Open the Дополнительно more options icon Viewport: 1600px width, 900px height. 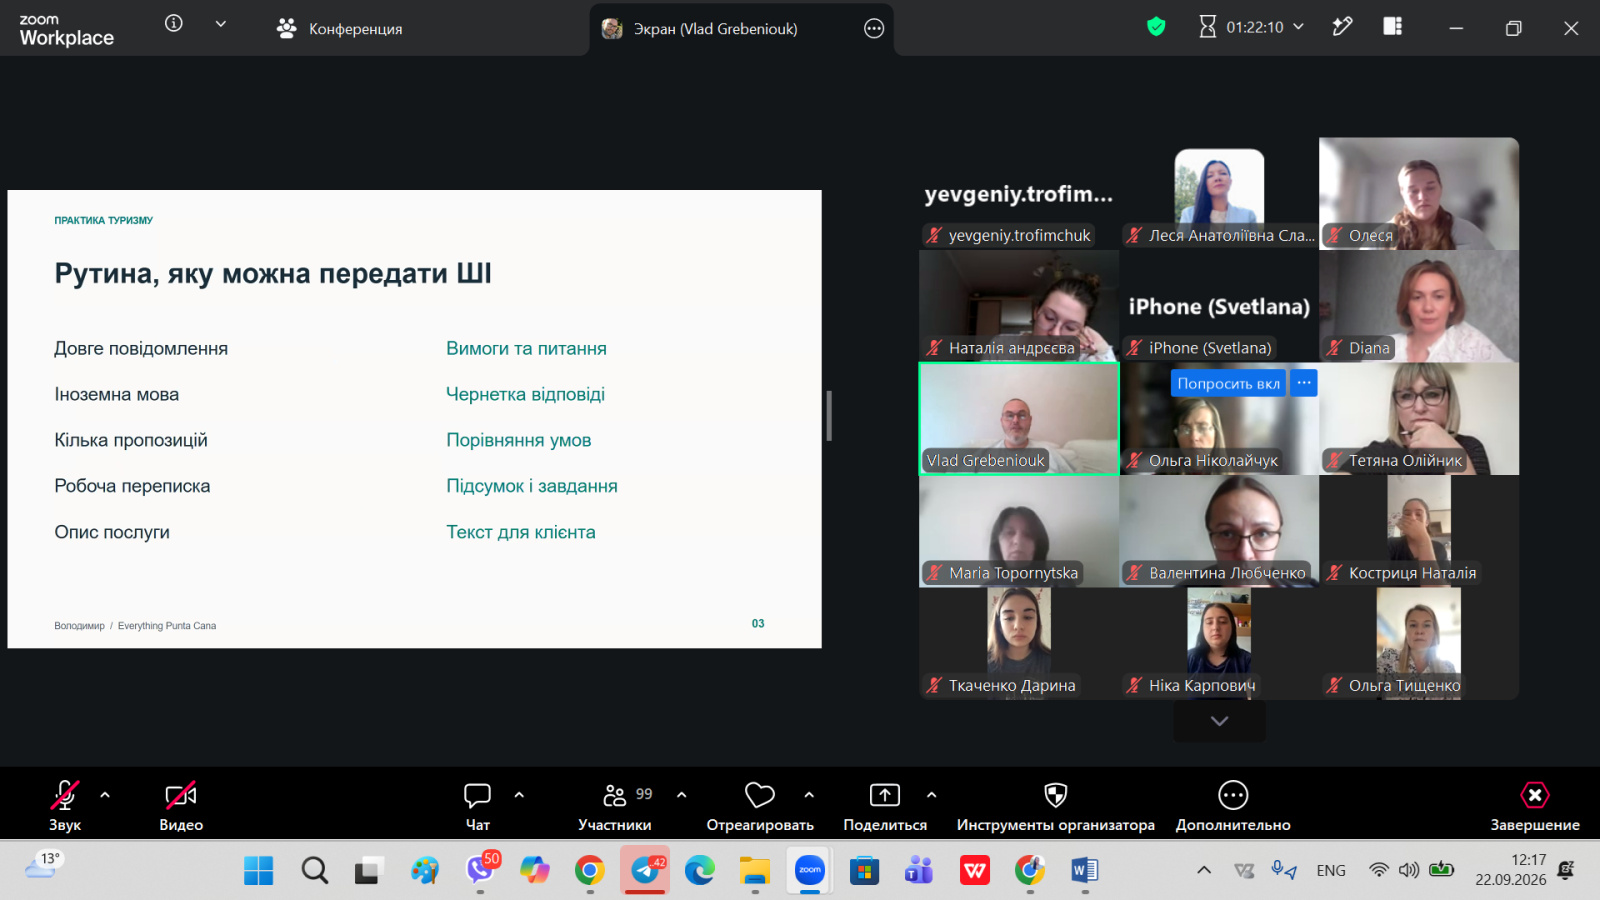1233,795
